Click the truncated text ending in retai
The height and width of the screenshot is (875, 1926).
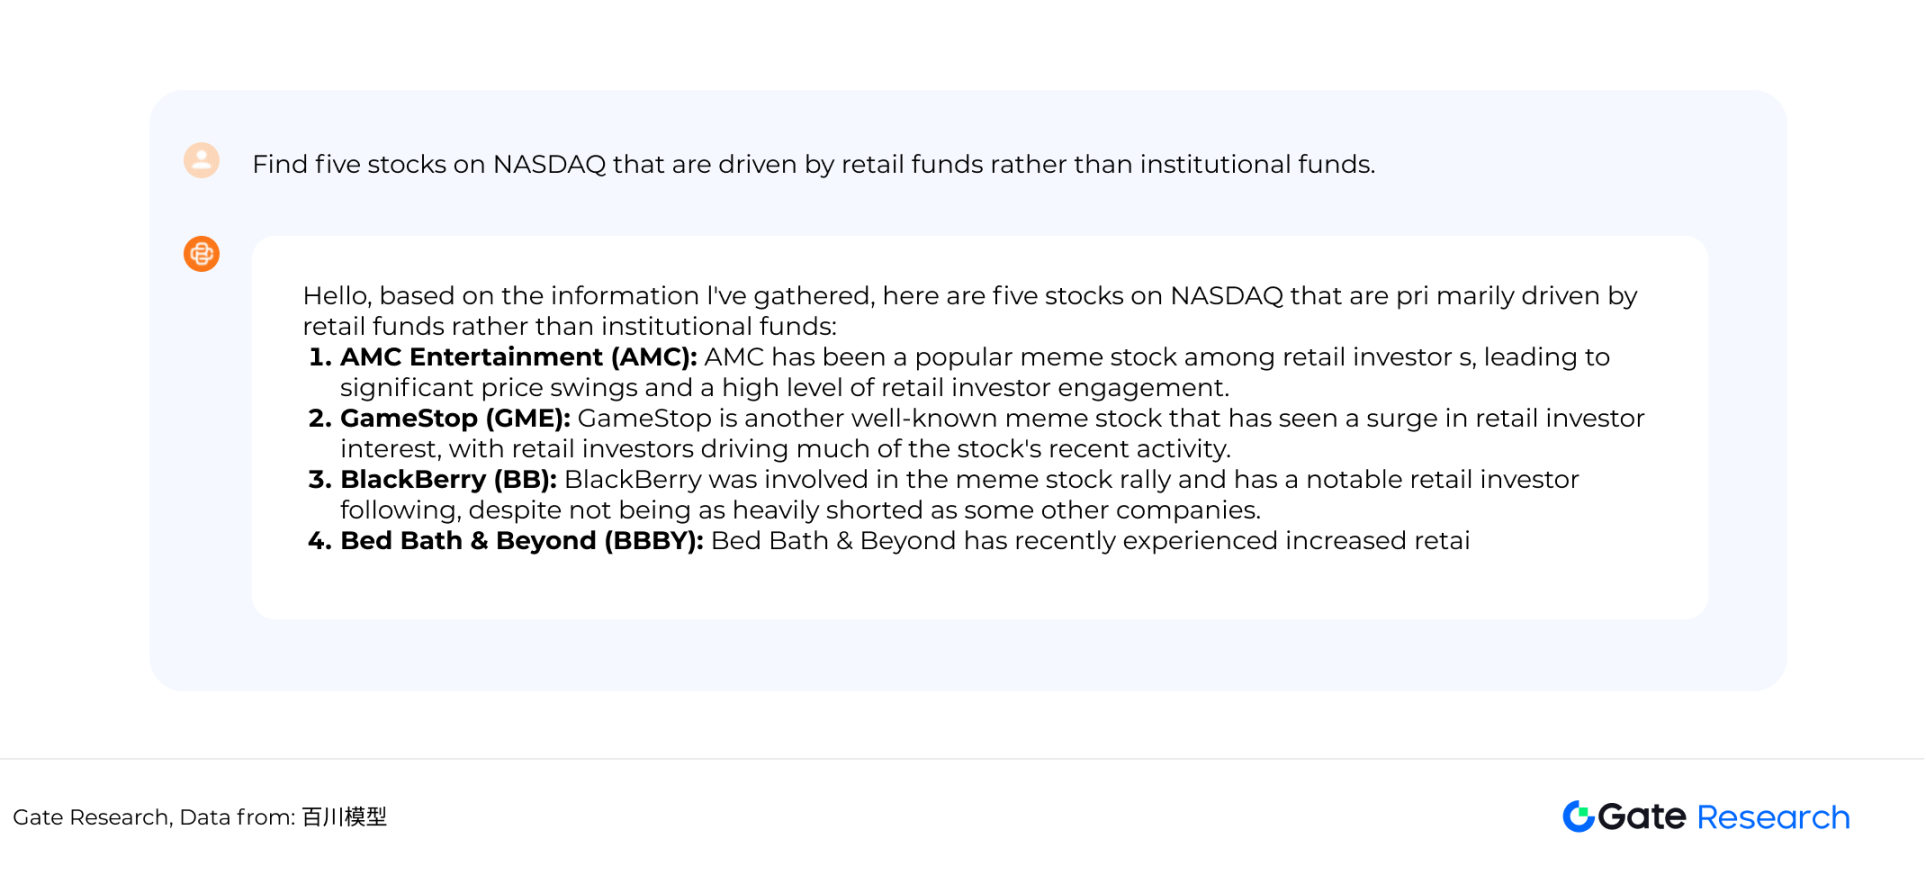[x=1090, y=540]
